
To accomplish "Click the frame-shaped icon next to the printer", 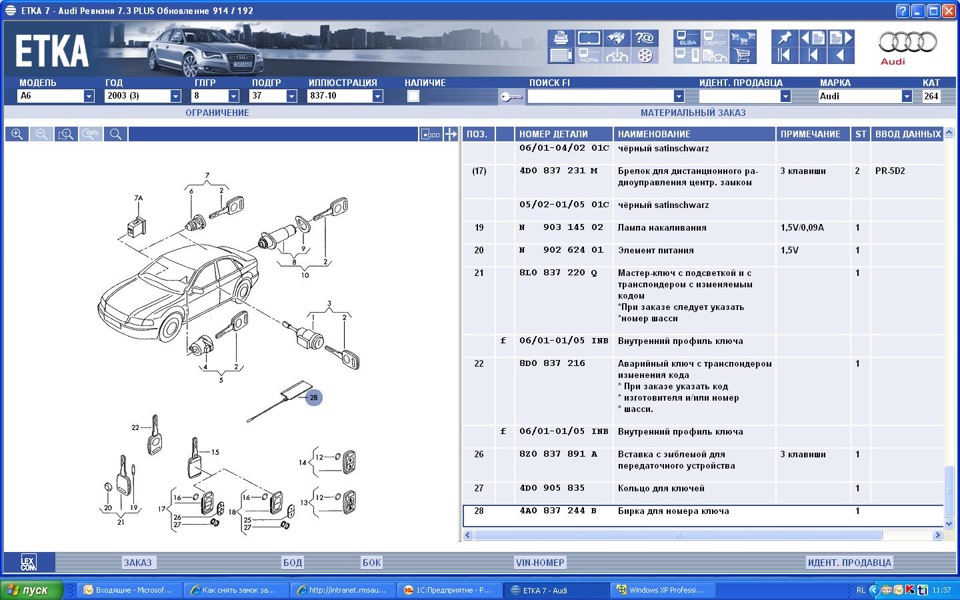I will [589, 38].
